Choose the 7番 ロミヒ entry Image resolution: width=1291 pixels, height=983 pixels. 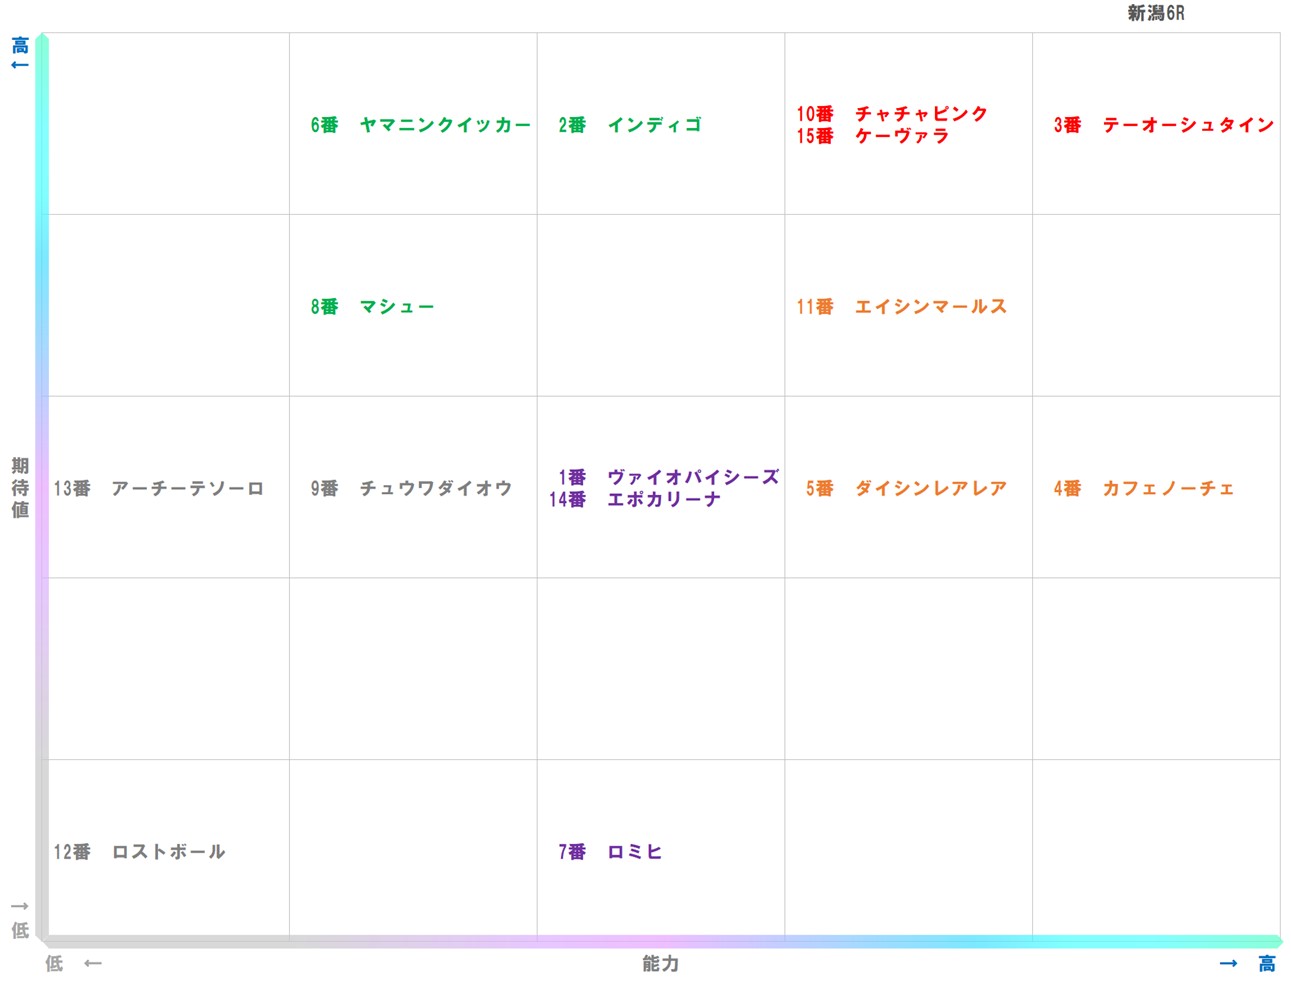[610, 852]
